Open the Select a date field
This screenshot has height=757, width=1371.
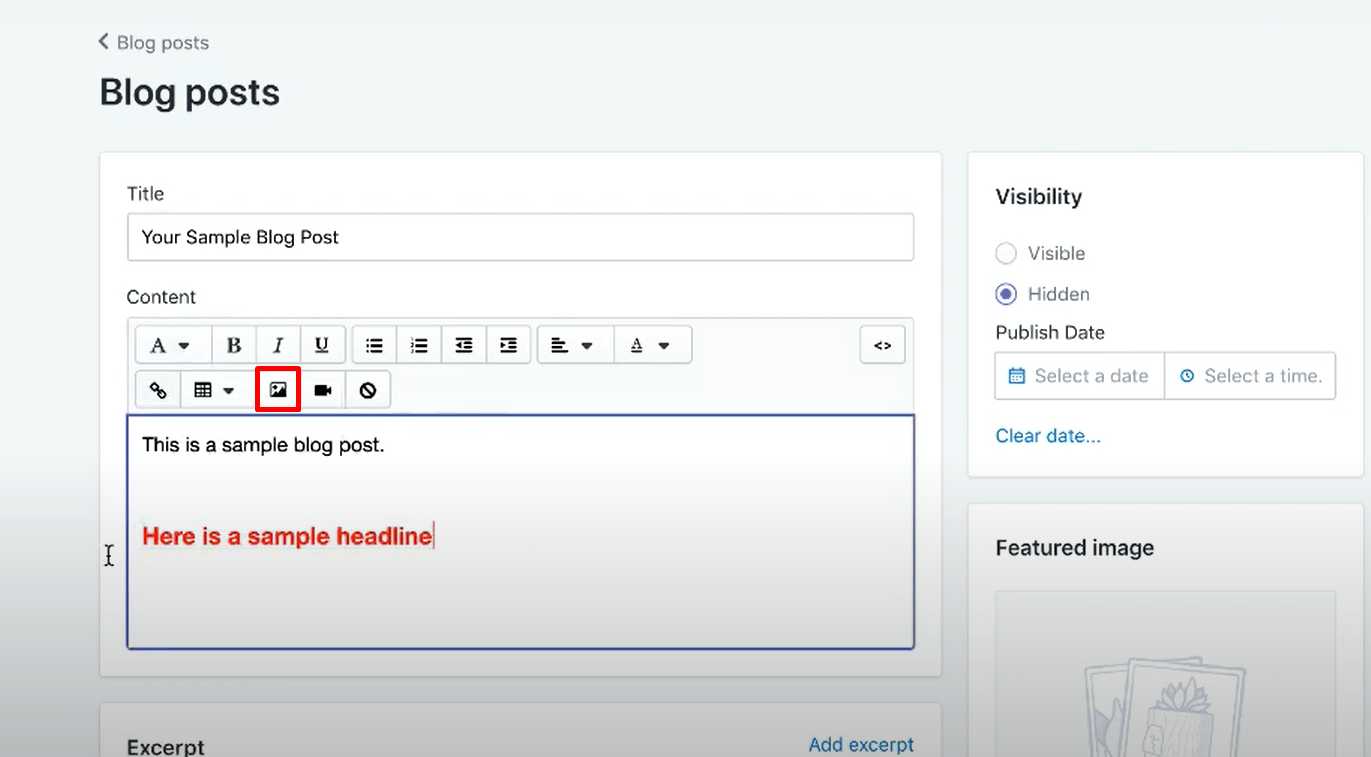click(x=1080, y=376)
